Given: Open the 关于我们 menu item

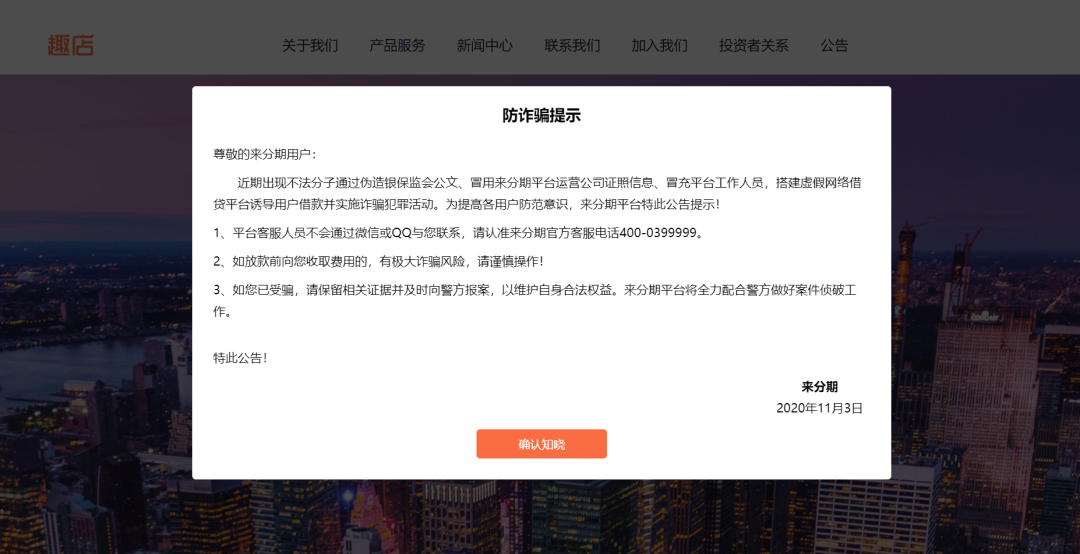Looking at the screenshot, I should click(x=310, y=45).
